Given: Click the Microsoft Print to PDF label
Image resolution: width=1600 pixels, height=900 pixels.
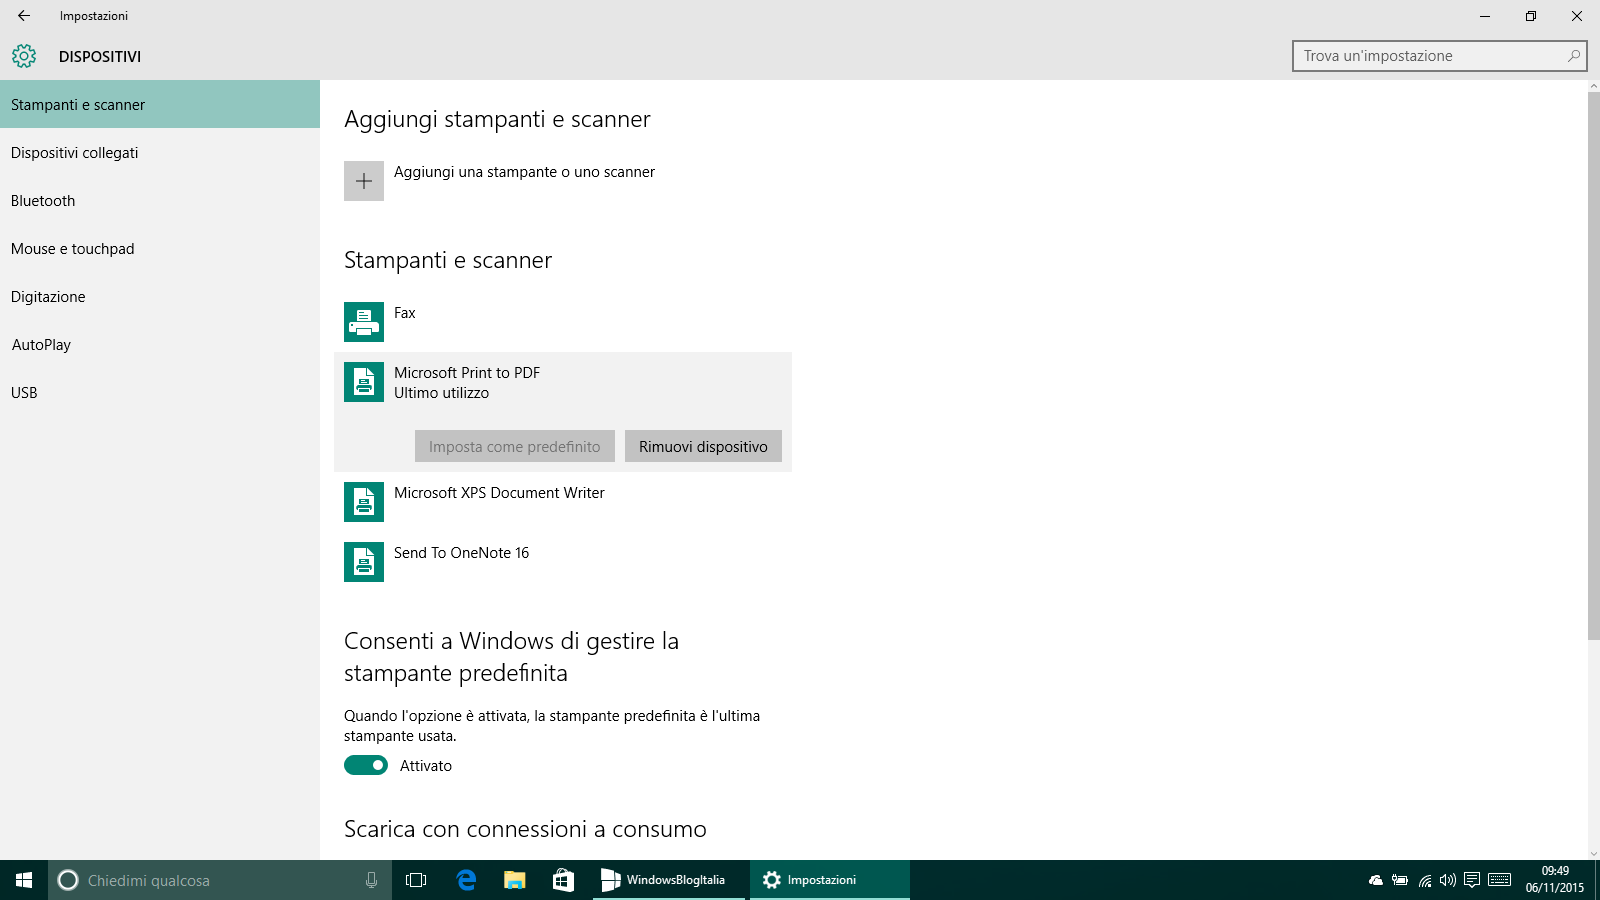Looking at the screenshot, I should click(x=467, y=373).
